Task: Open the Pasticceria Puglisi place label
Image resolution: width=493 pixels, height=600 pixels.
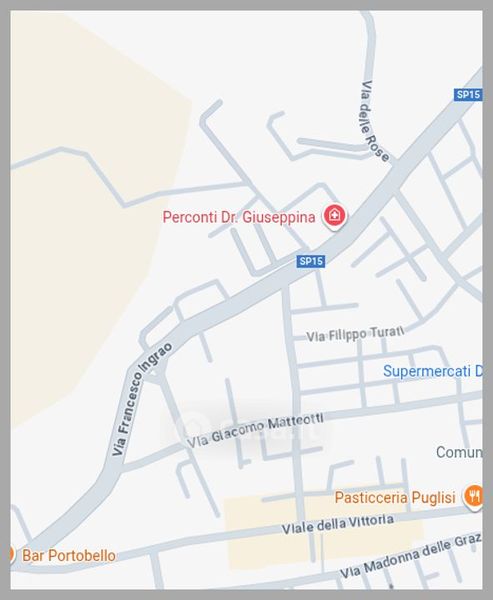Action: click(395, 497)
